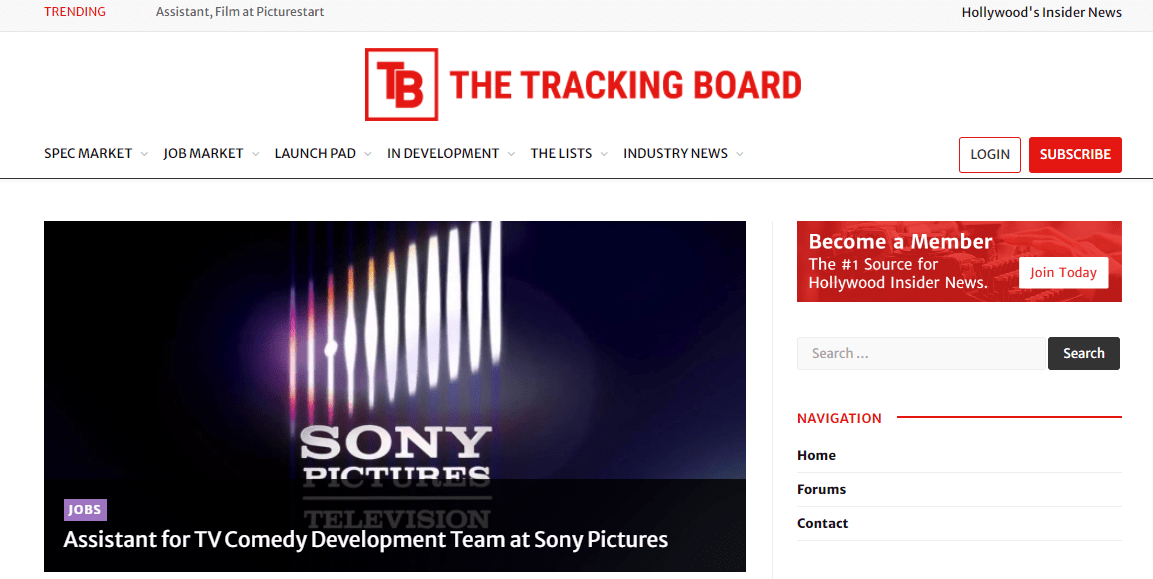Expand the Spec Market dropdown arrow
This screenshot has width=1153, height=579.
tap(144, 154)
